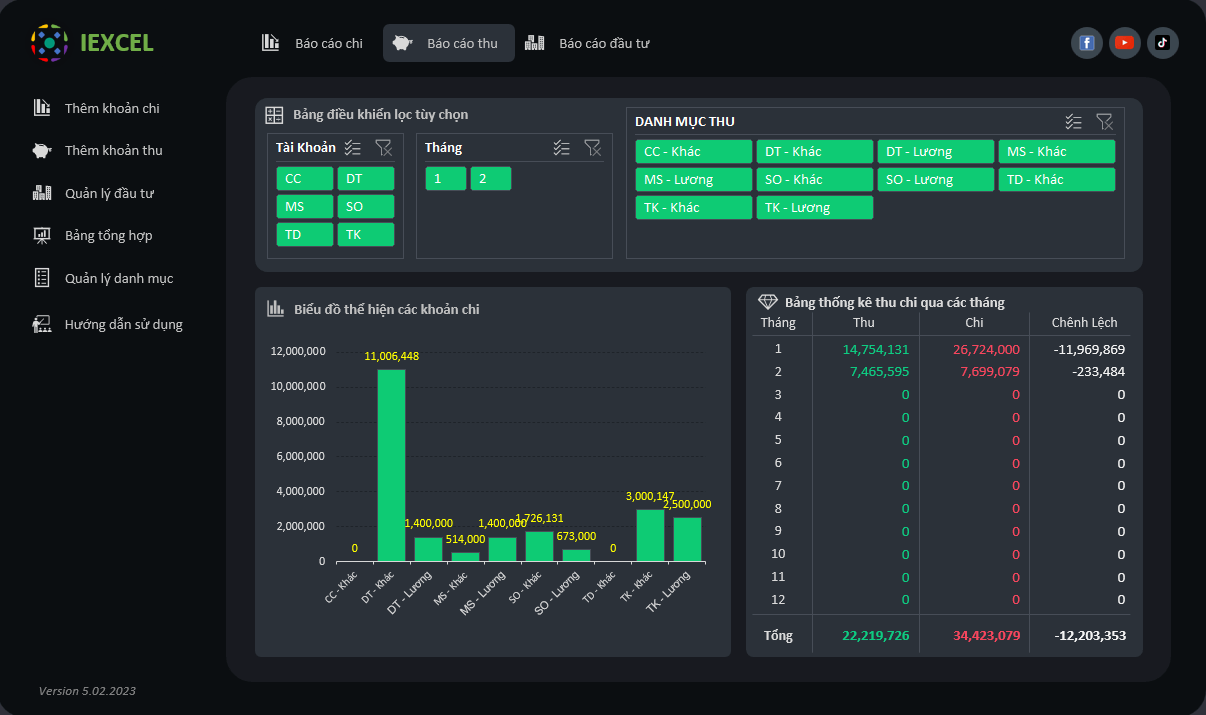This screenshot has height=715, width=1206.
Task: Click the presentation icon beside Bảng tổng hợp
Action: coord(42,235)
